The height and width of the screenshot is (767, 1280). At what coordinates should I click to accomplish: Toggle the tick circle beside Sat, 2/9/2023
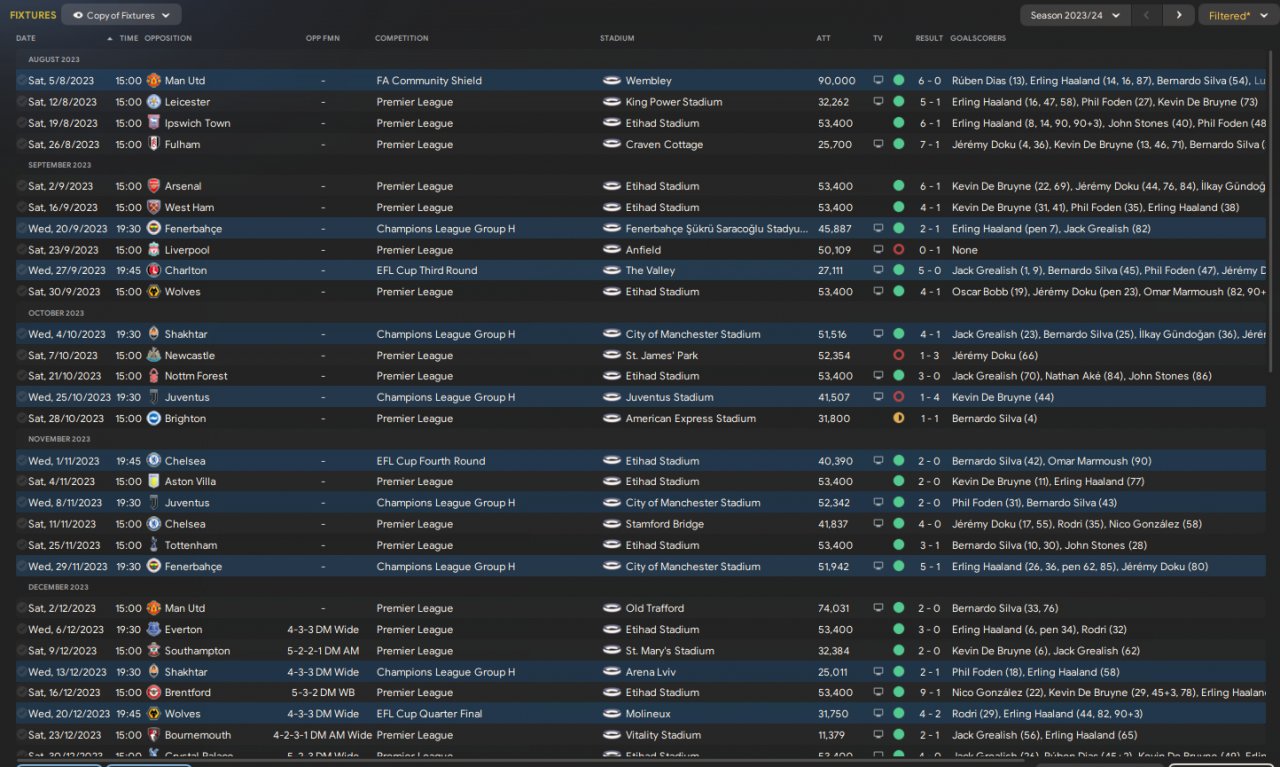point(22,186)
